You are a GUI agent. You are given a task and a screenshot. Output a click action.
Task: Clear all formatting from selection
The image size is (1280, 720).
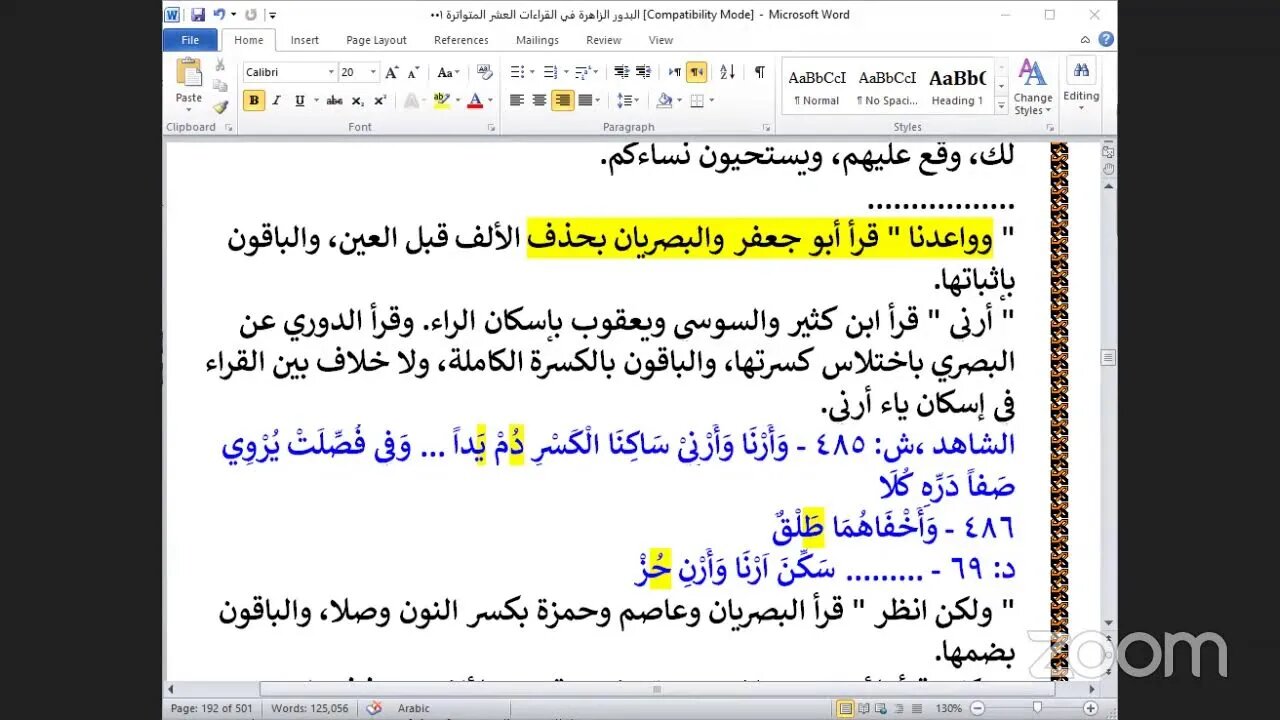click(x=484, y=72)
